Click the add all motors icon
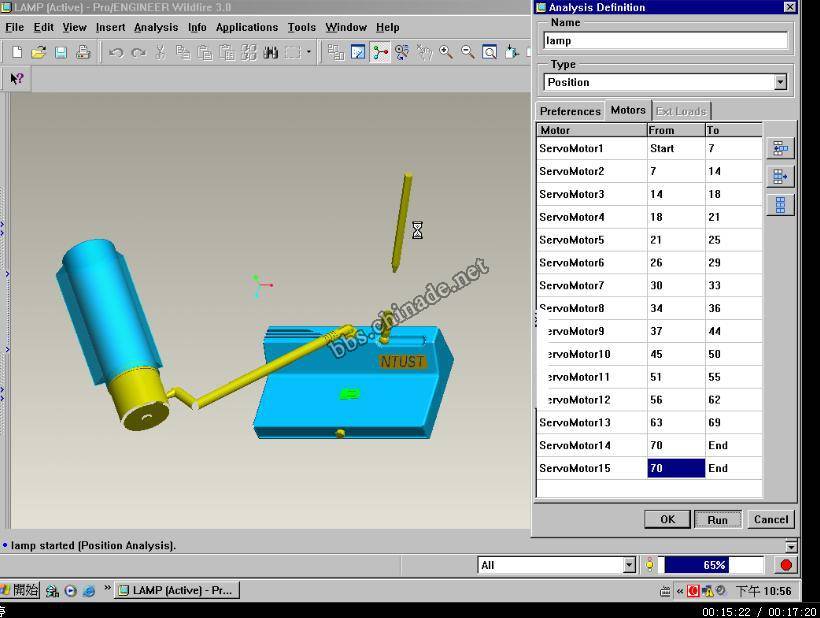This screenshot has width=820, height=618. [x=780, y=205]
